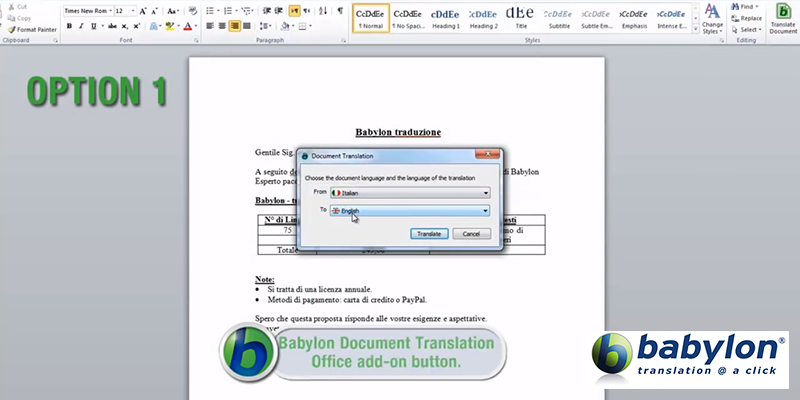Apply the Title style from gallery

(519, 17)
